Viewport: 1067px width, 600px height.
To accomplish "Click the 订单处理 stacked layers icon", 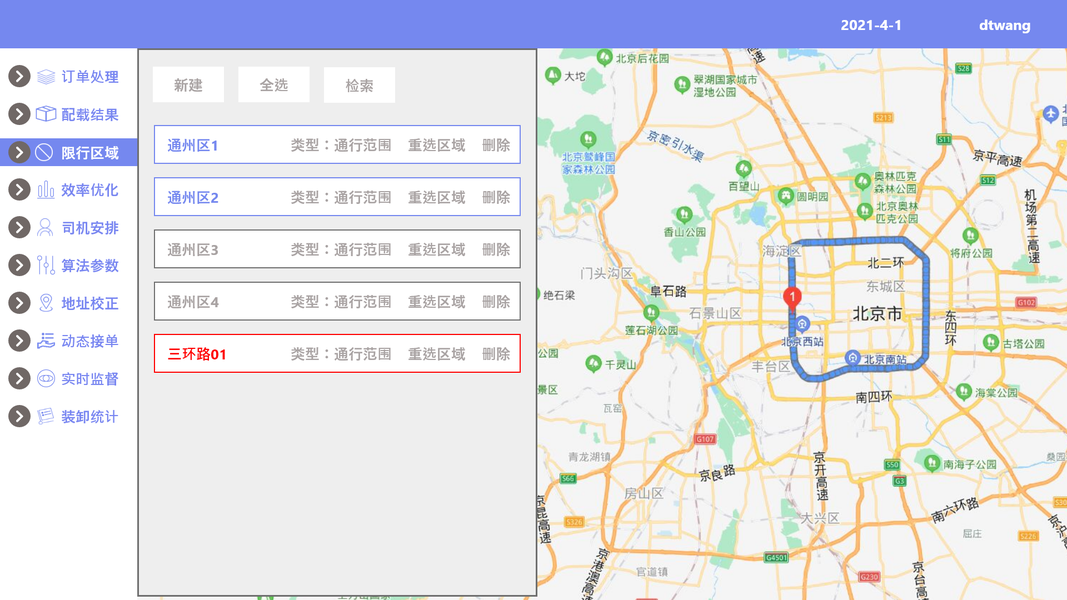I will 46,76.
